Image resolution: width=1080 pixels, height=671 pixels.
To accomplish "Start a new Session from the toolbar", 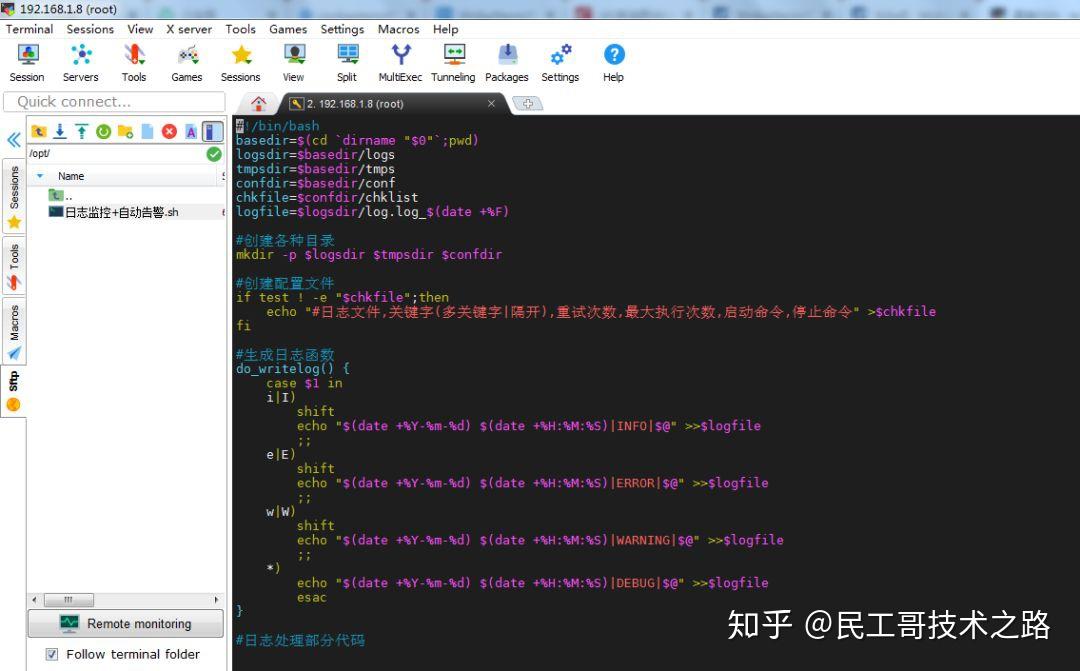I will coord(26,60).
